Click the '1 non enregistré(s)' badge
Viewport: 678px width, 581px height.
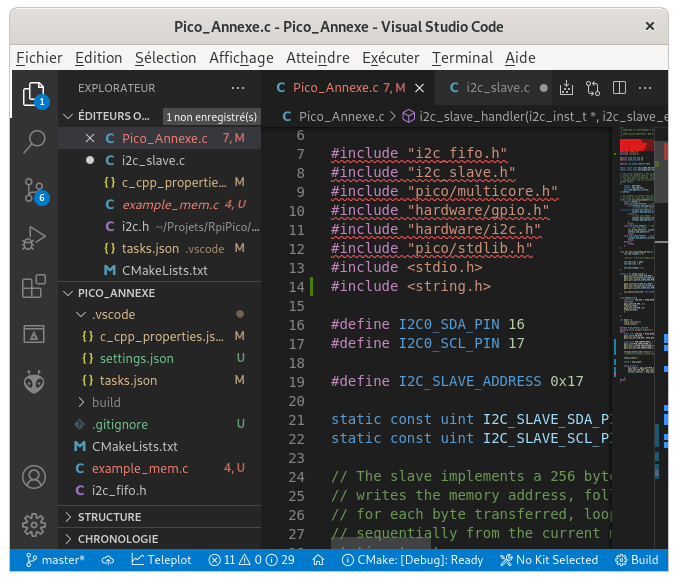[x=211, y=117]
